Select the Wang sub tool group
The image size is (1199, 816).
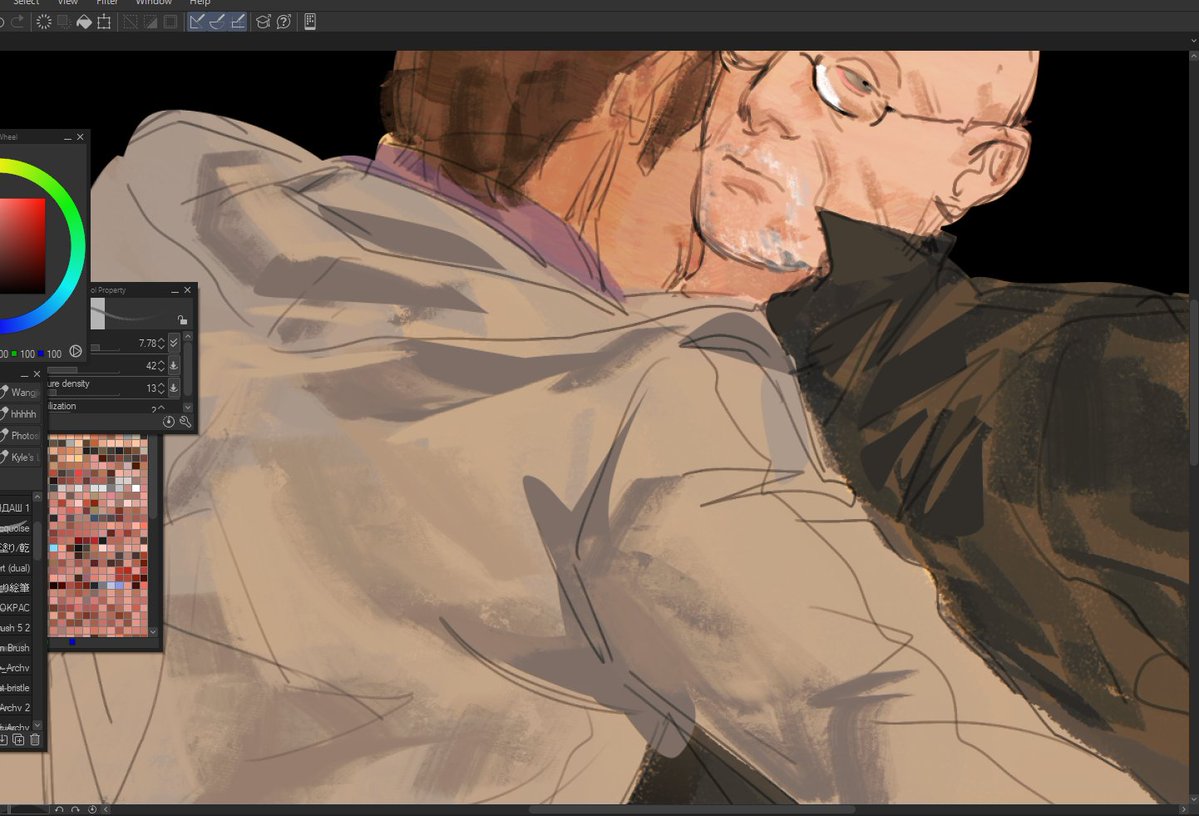(x=20, y=392)
